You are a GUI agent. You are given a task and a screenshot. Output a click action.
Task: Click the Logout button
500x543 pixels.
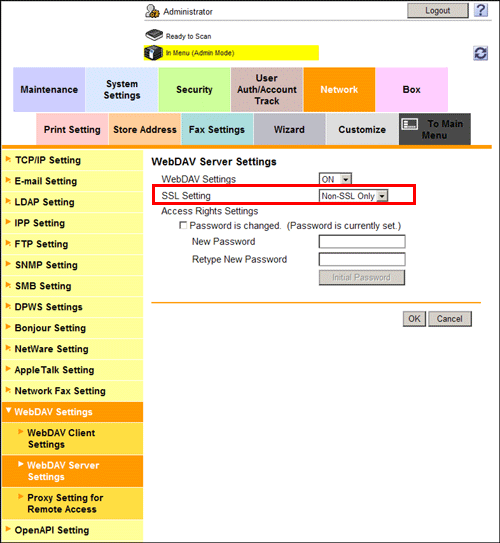click(x=438, y=11)
